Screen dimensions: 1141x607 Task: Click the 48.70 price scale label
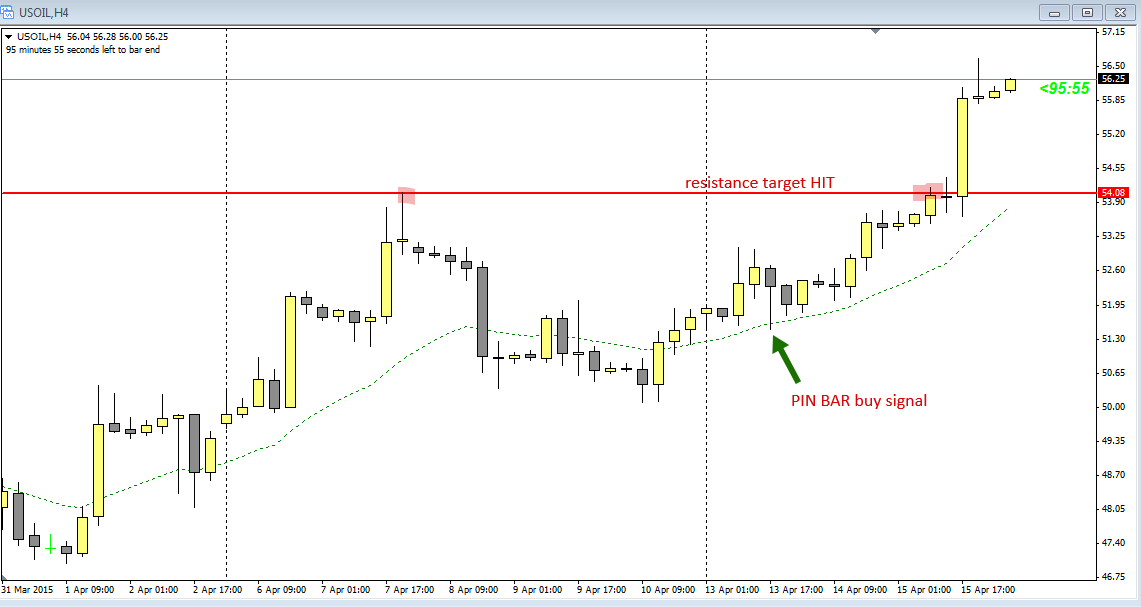pyautogui.click(x=1113, y=475)
